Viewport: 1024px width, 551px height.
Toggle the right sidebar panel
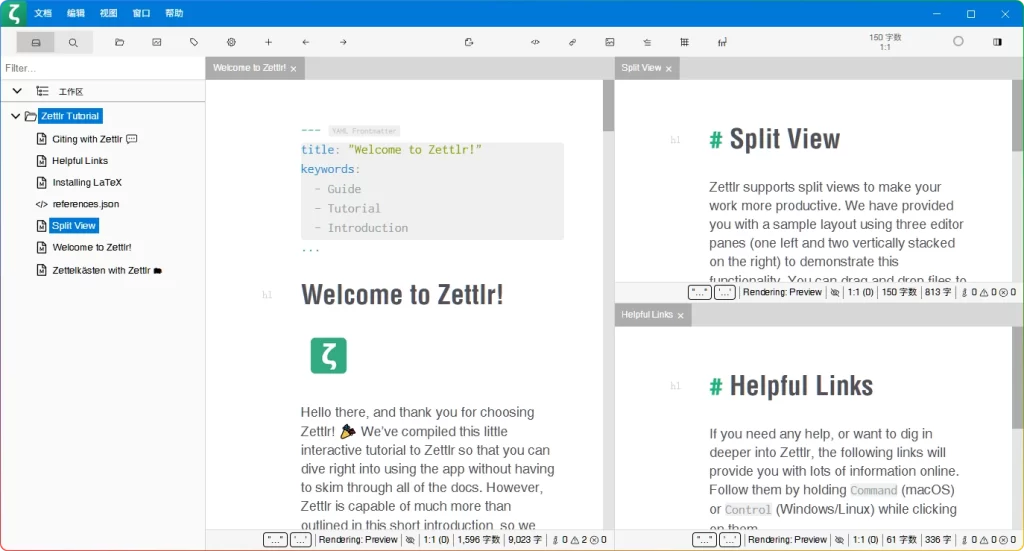click(x=997, y=42)
